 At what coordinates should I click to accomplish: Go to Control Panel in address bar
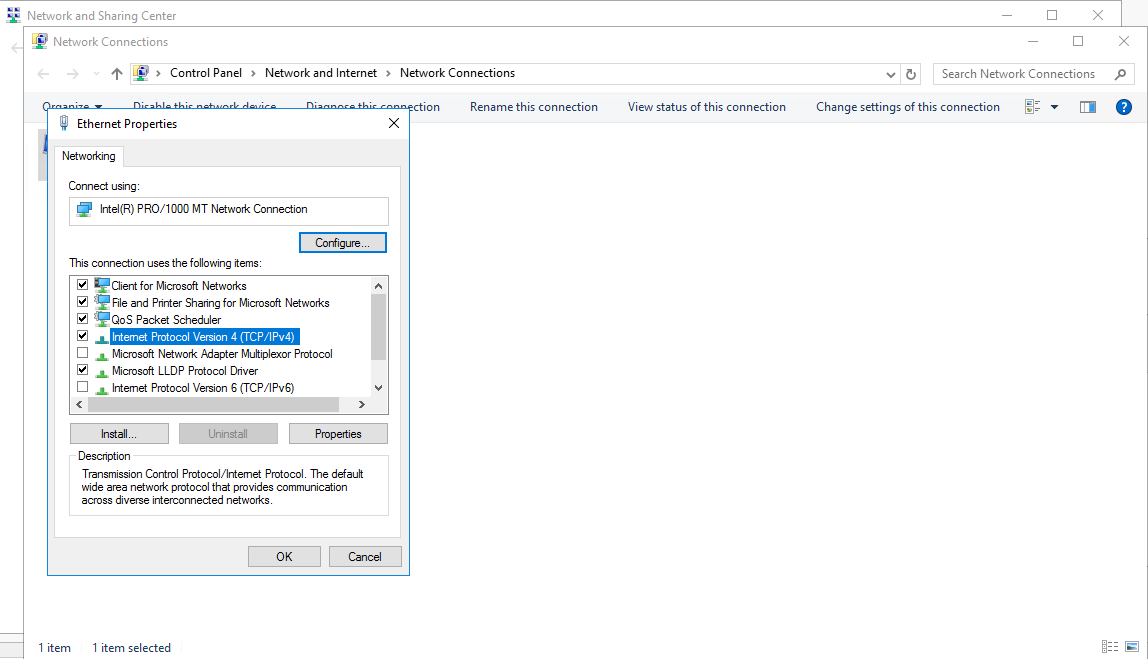[x=206, y=73]
